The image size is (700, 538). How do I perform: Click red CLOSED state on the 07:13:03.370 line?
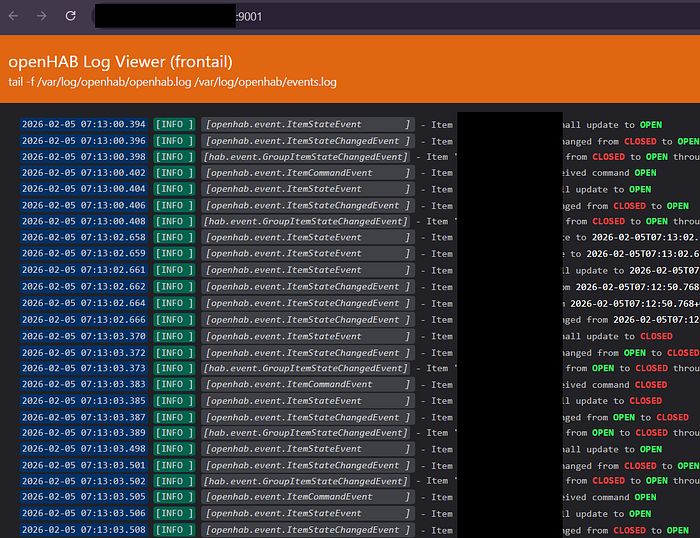[656, 336]
